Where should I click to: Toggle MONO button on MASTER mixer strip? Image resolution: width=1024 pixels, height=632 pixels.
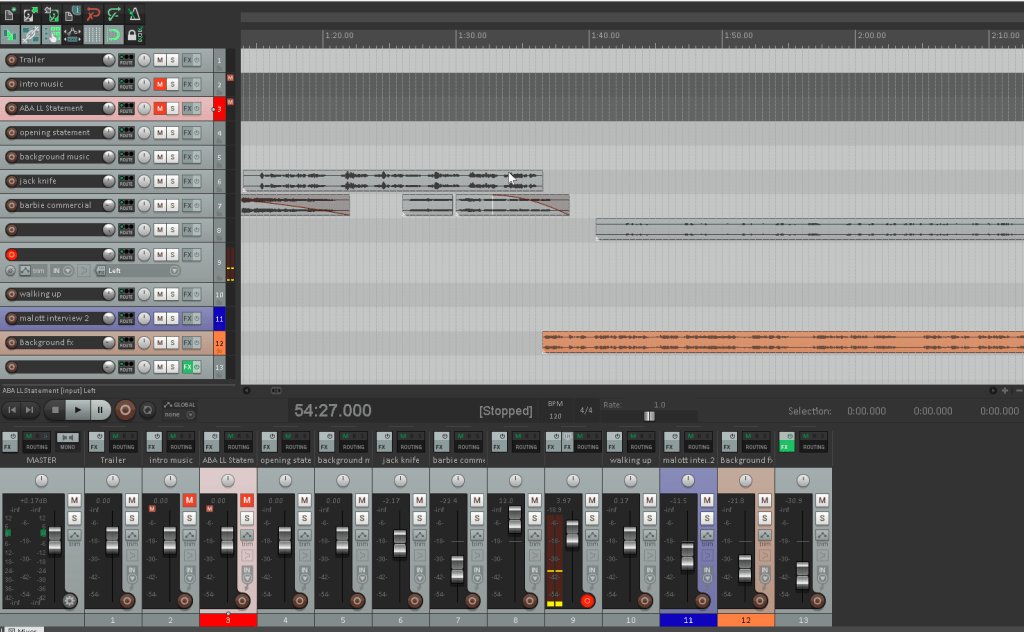[x=67, y=442]
